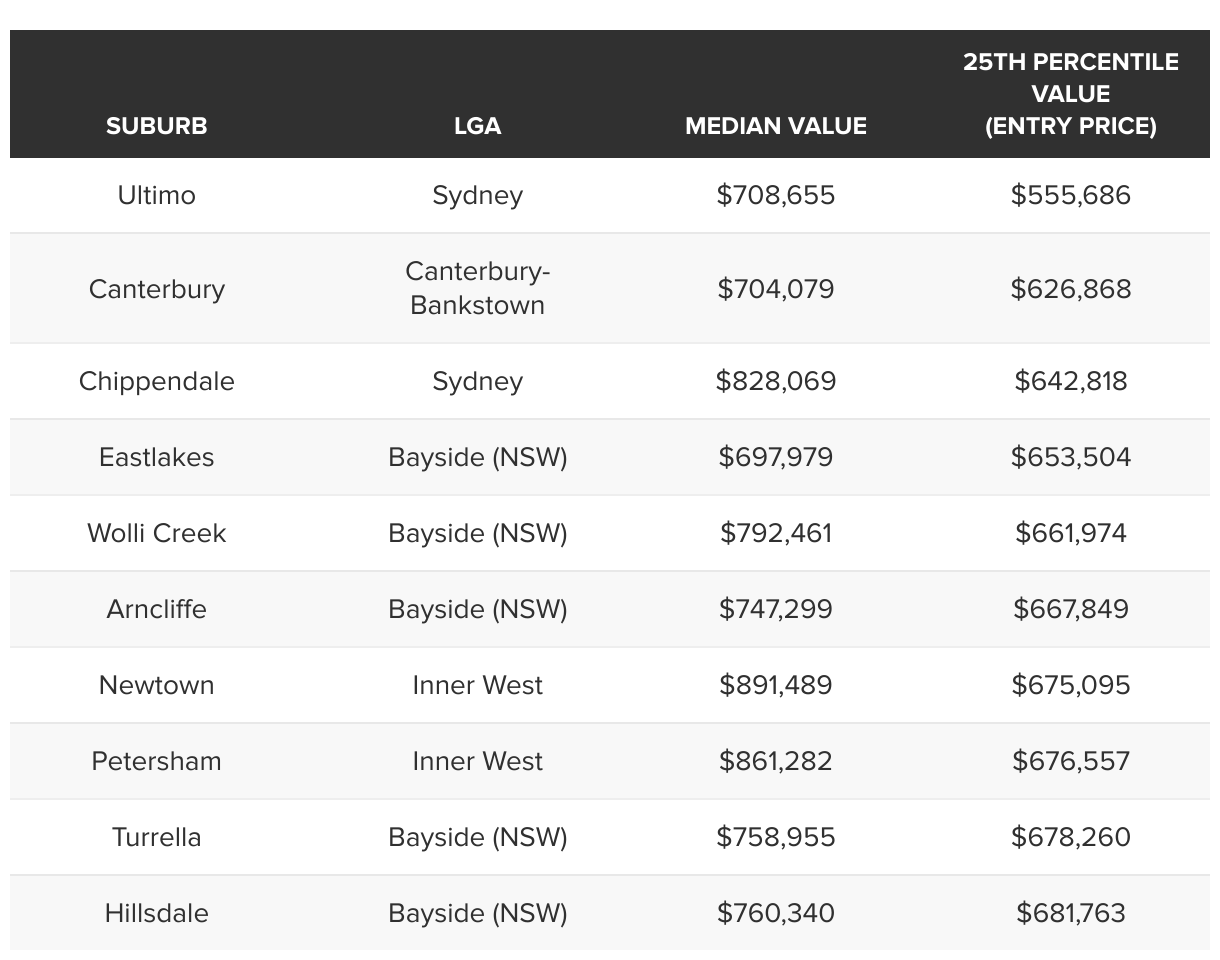Click the 25TH PERCENTILE VALUE header
The height and width of the screenshot is (960, 1220).
click(x=1070, y=94)
